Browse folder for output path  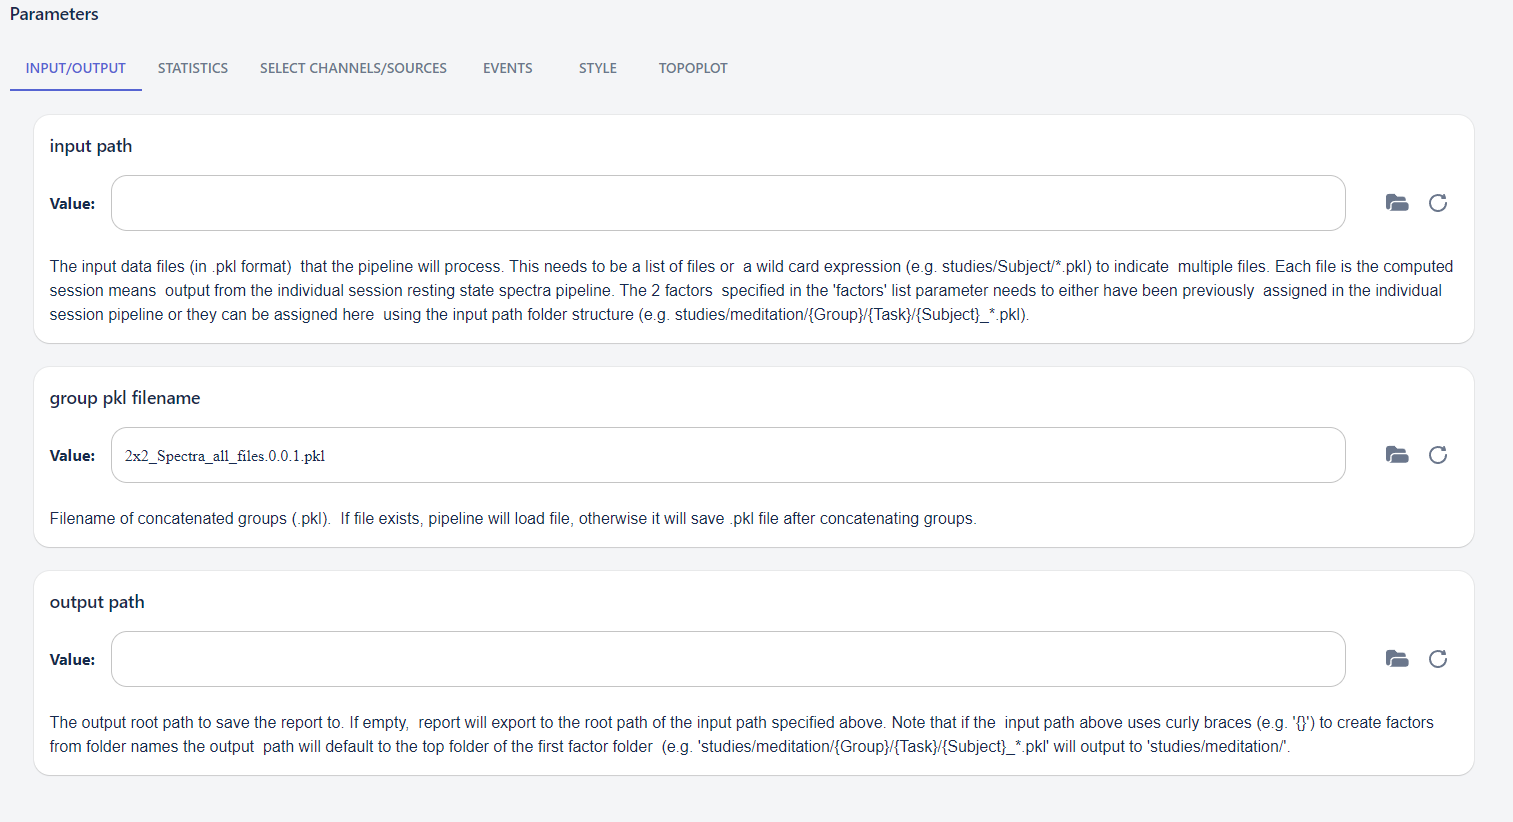click(x=1397, y=659)
